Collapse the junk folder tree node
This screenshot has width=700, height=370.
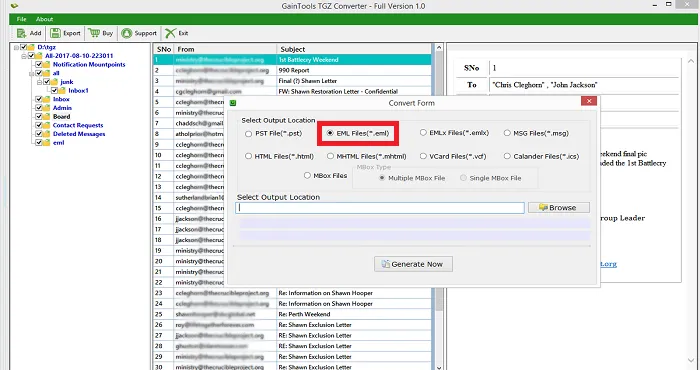[x=39, y=82]
